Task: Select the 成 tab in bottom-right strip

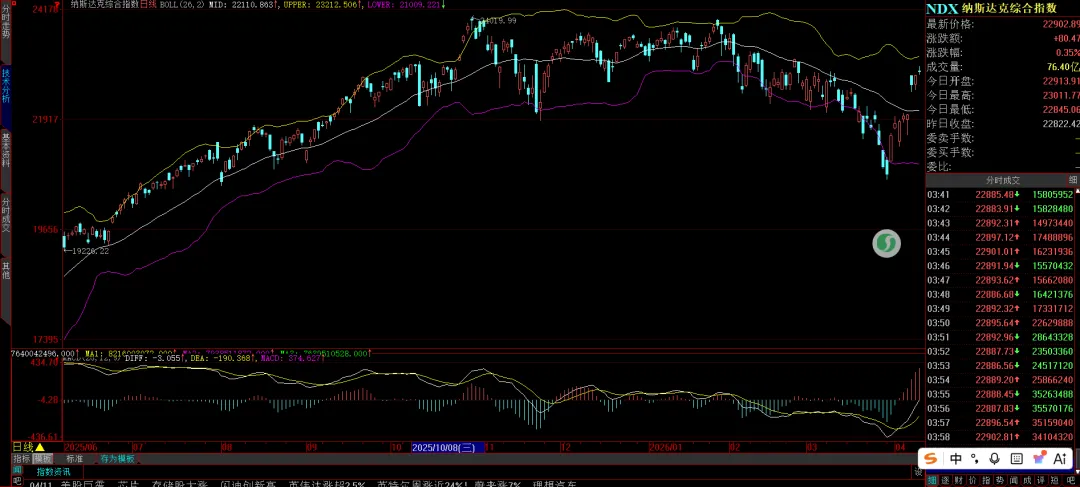Action: click(1026, 480)
